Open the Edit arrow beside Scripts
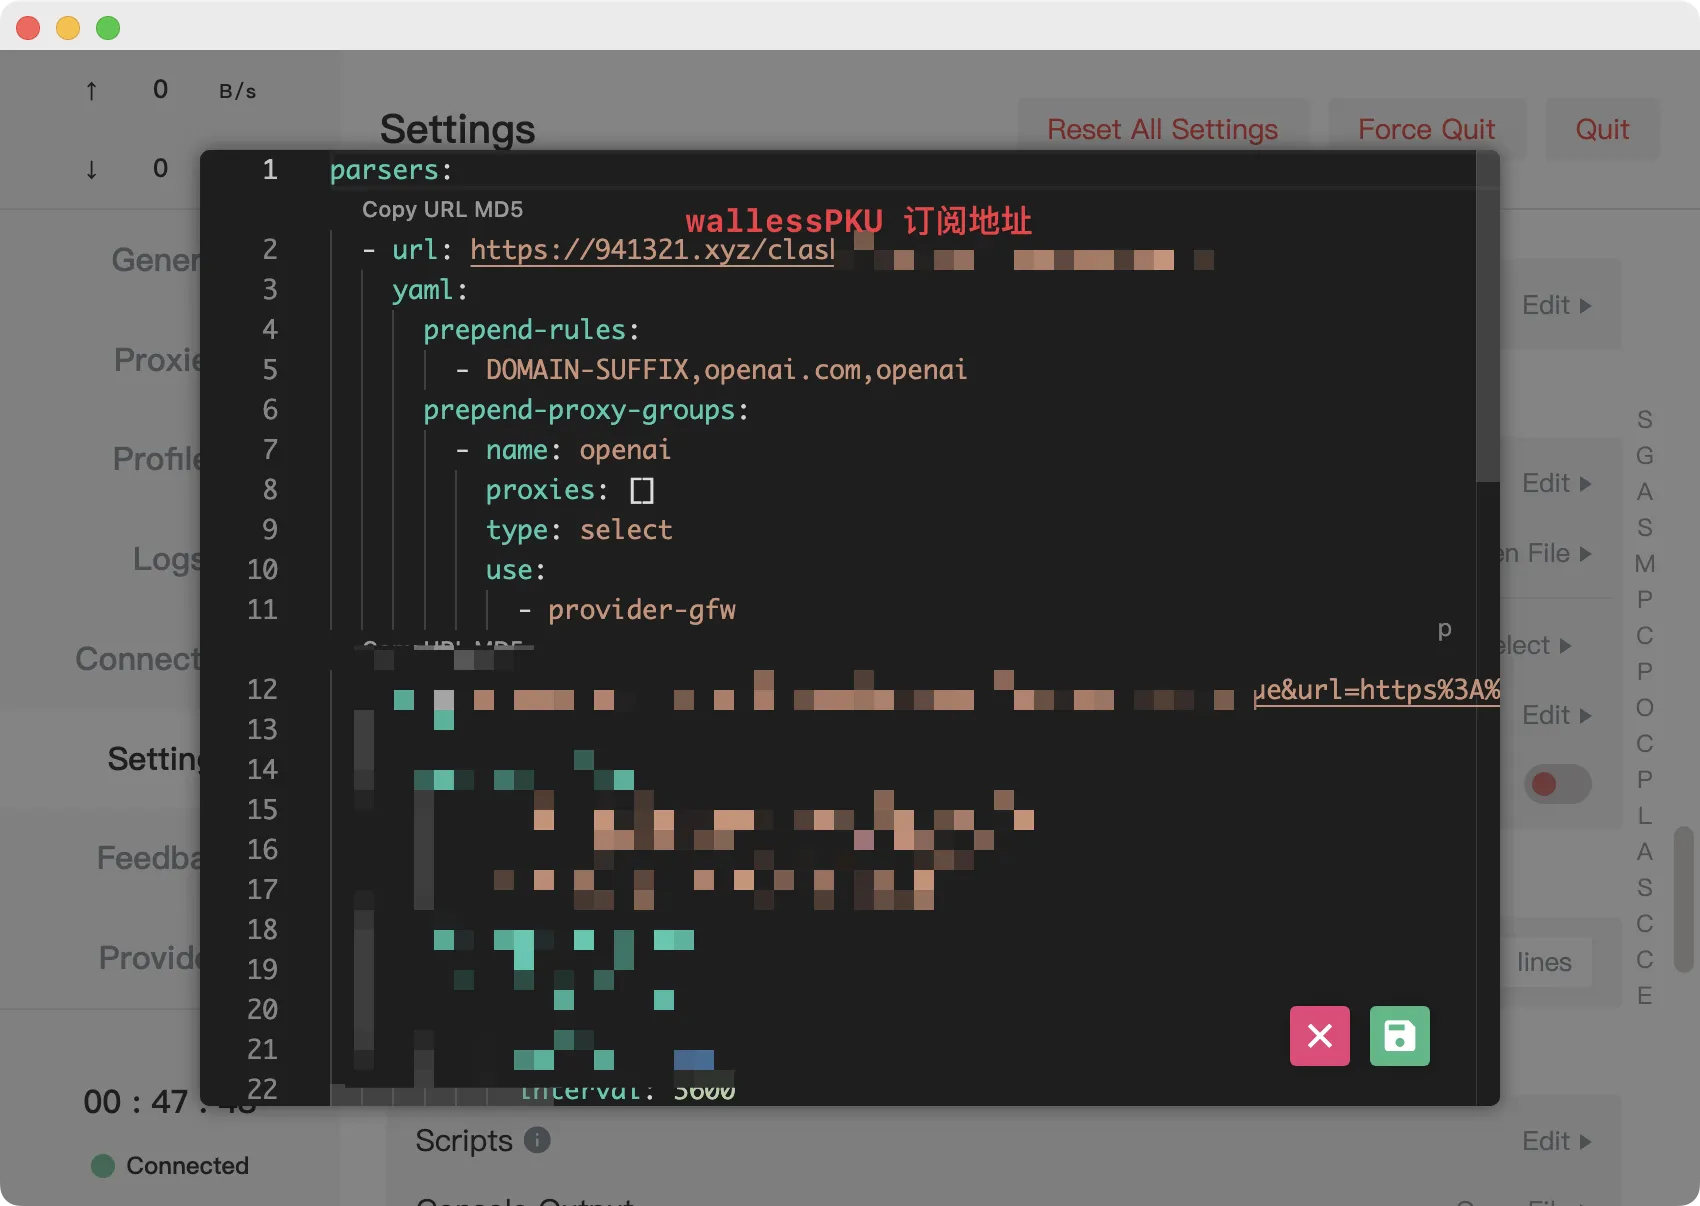The height and width of the screenshot is (1206, 1700). pos(1557,1141)
